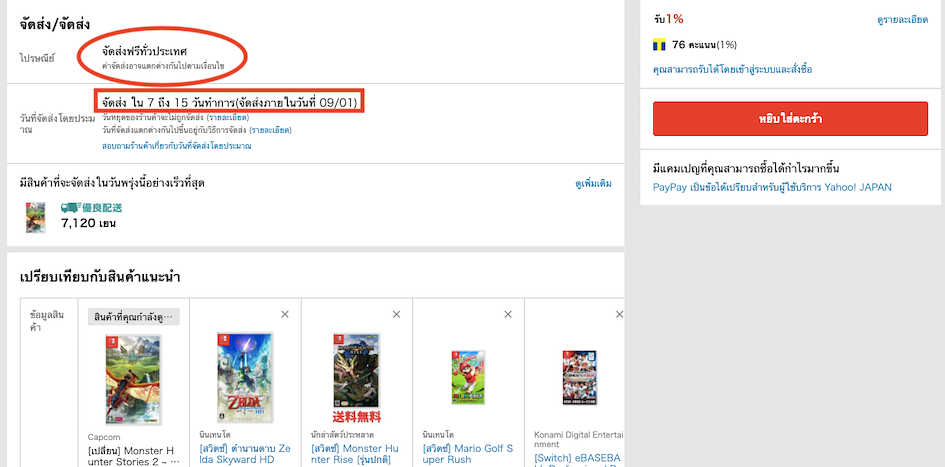This screenshot has width=945, height=467.
Task: Remove eBASEBALL item from comparison
Action: [620, 315]
